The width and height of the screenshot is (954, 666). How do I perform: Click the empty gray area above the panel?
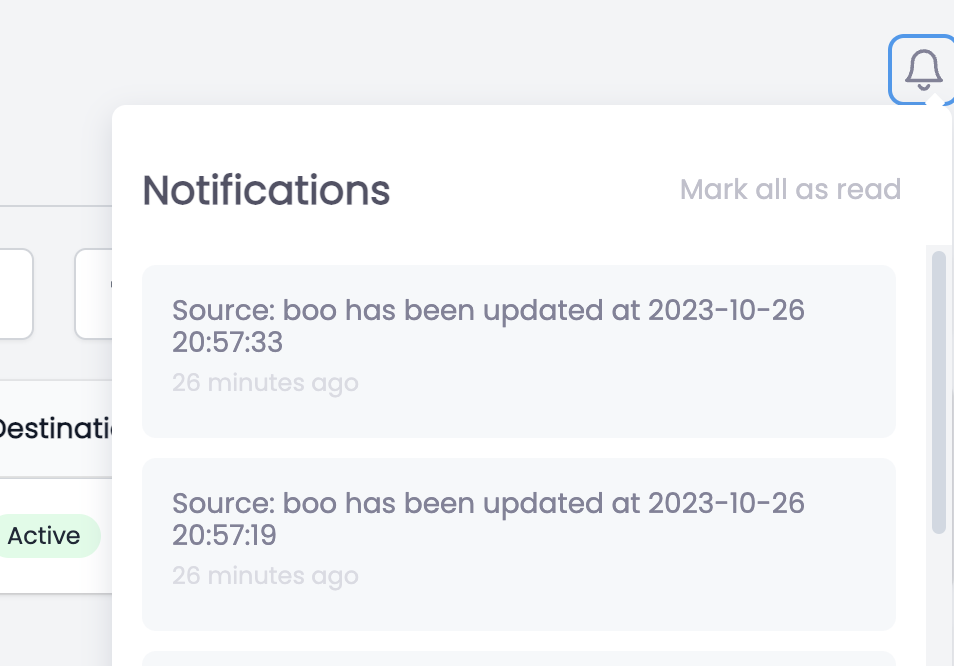pyautogui.click(x=438, y=52)
